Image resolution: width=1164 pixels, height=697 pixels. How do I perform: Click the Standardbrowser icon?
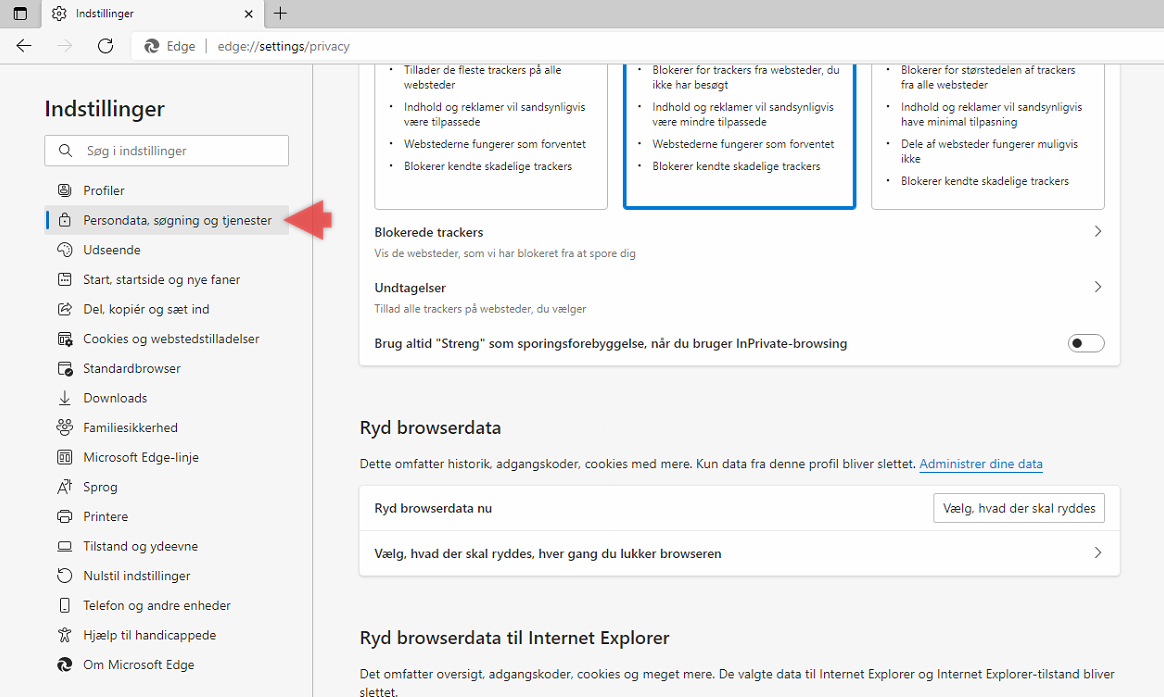point(65,368)
